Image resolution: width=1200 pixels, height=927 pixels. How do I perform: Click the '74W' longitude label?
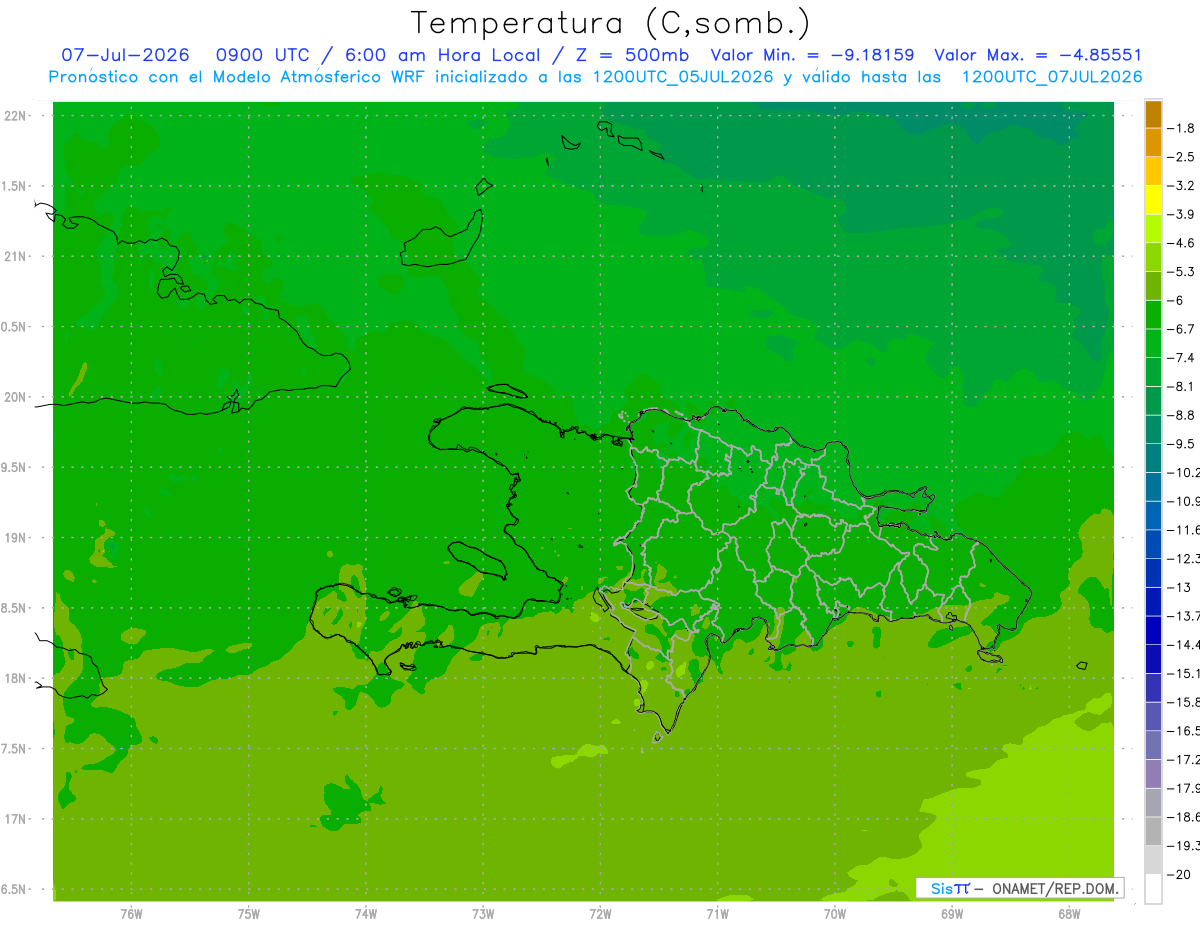366,913
